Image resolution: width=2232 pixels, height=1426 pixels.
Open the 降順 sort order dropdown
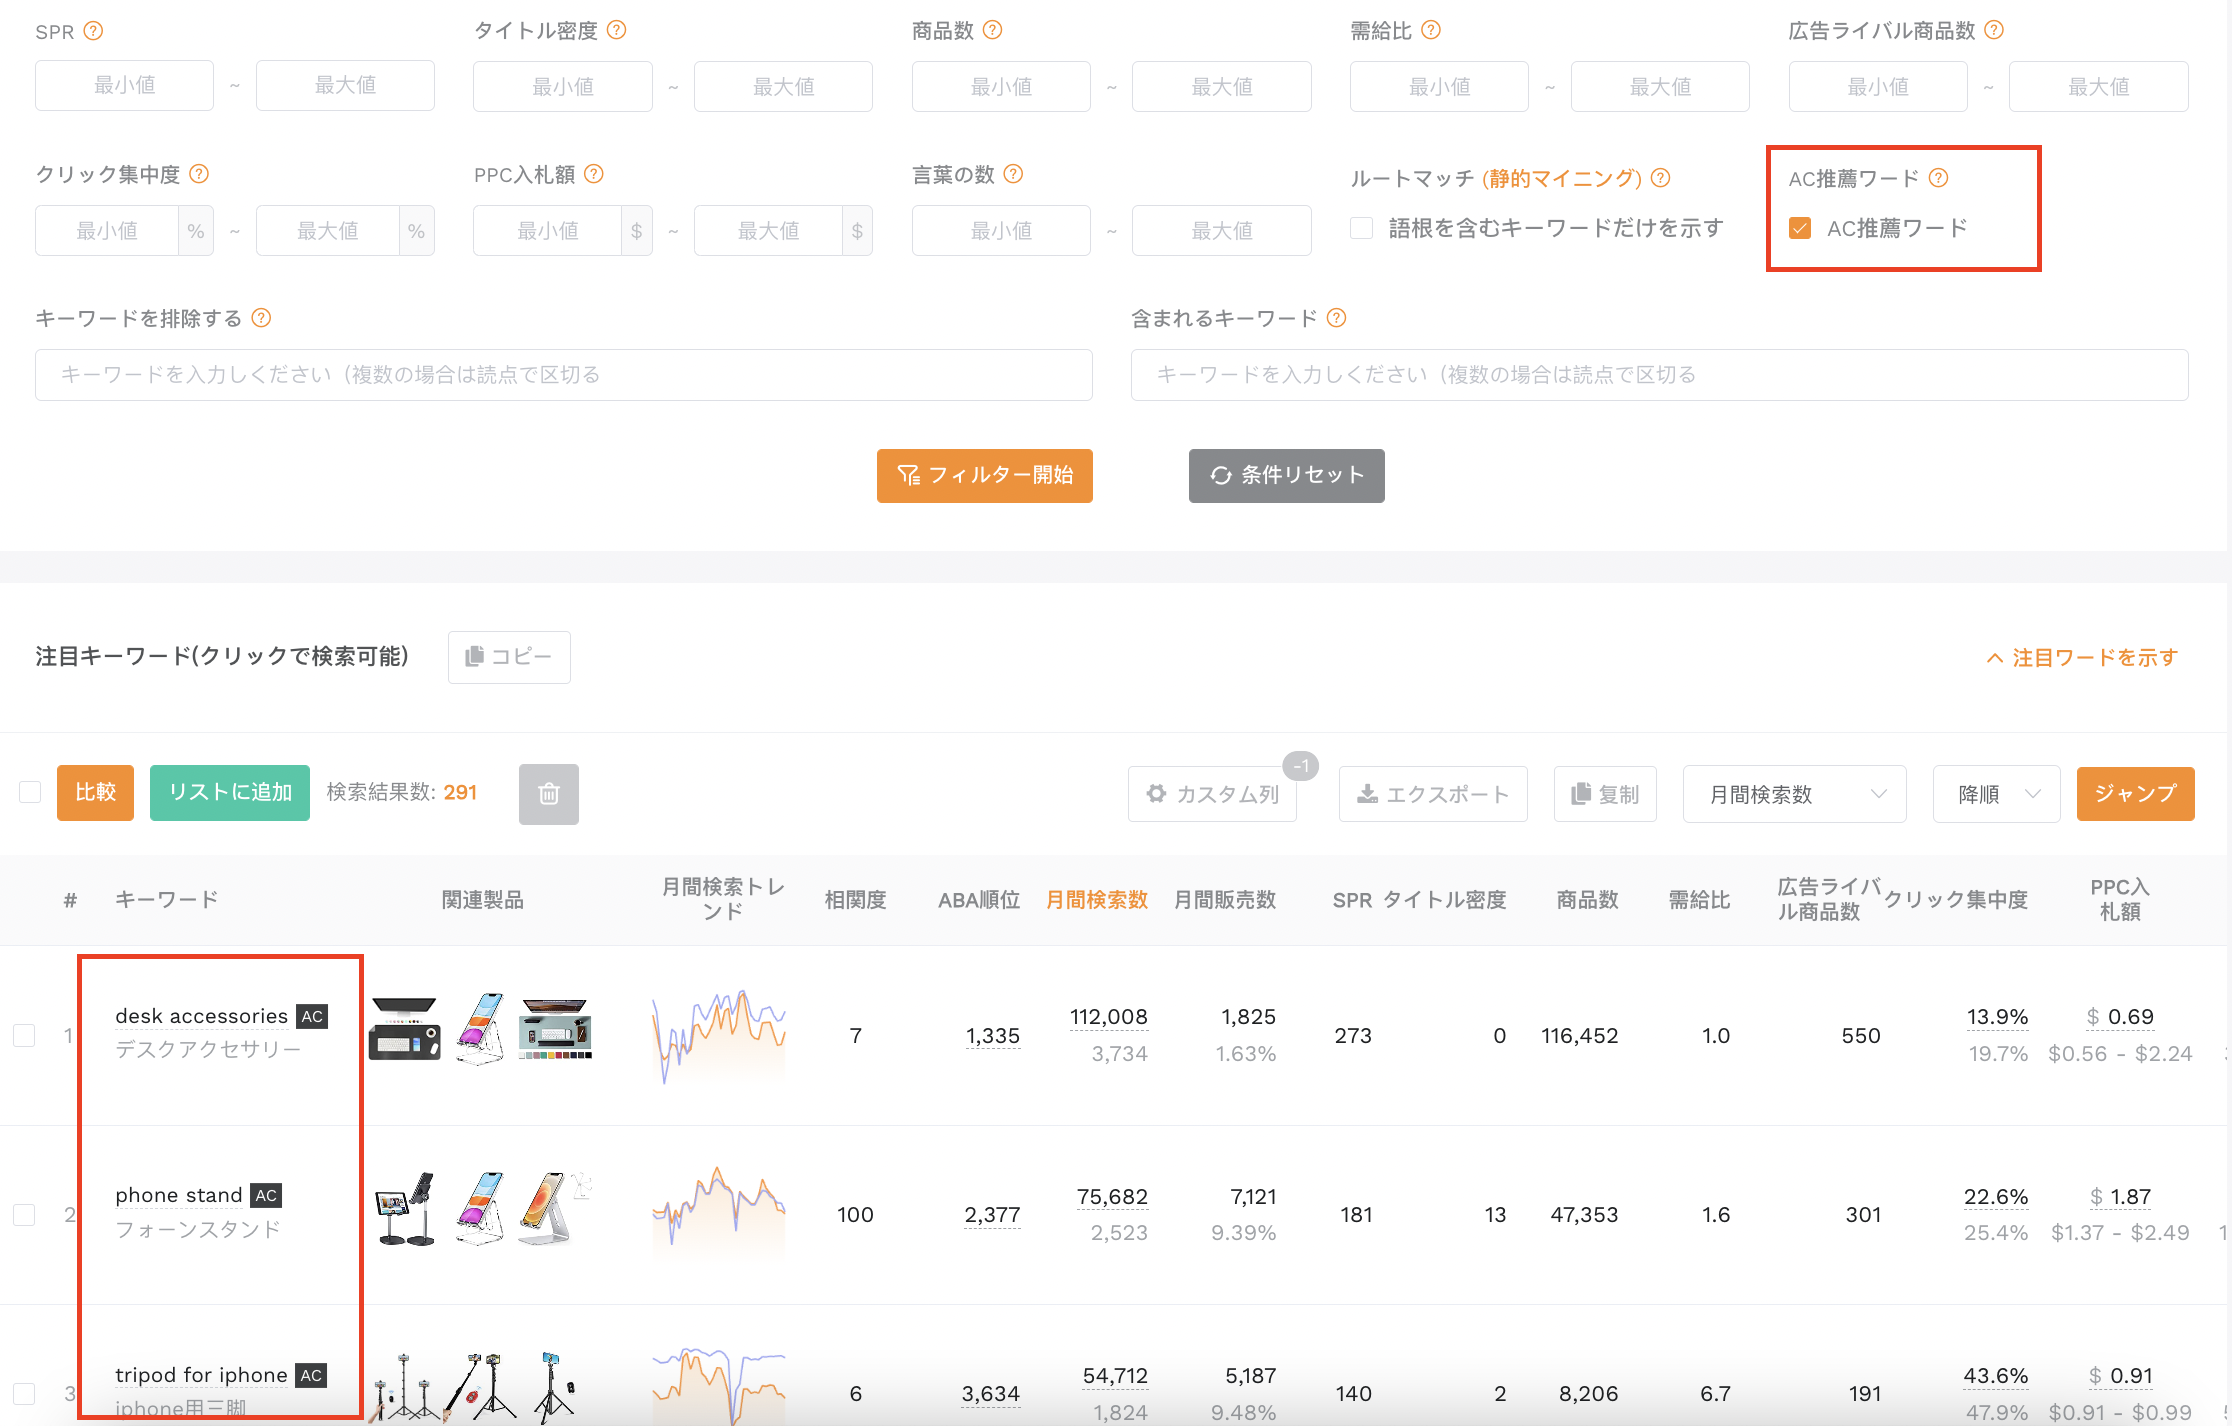[x=1996, y=794]
